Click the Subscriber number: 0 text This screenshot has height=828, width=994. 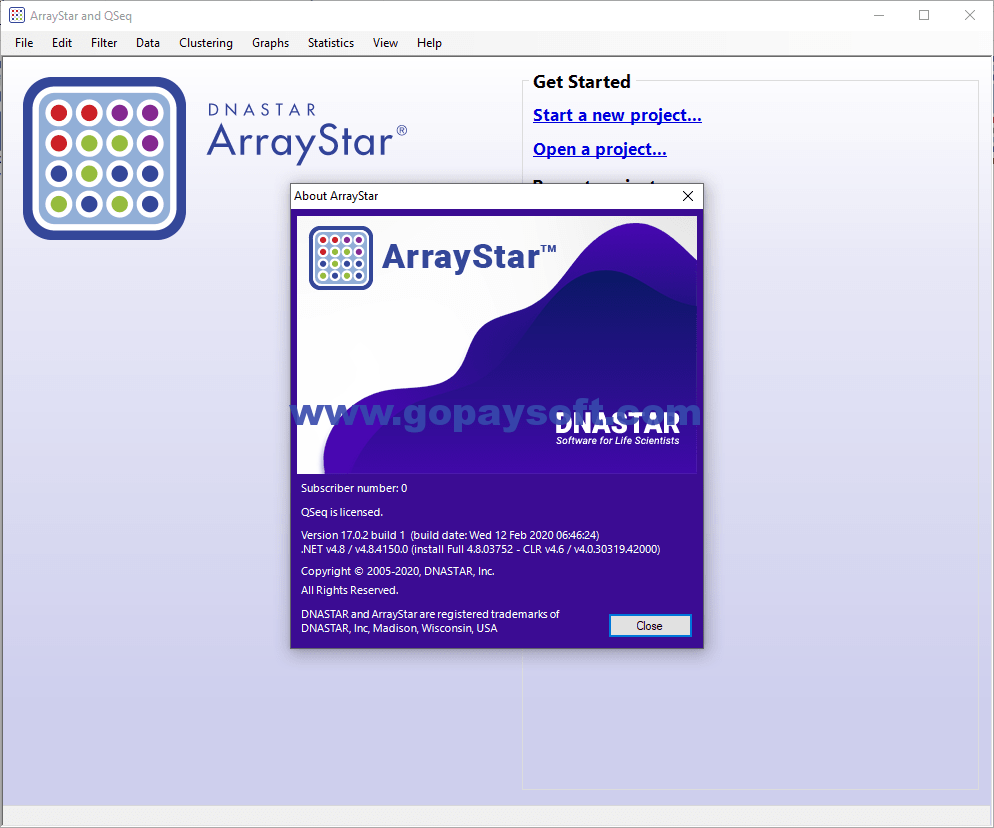point(354,488)
